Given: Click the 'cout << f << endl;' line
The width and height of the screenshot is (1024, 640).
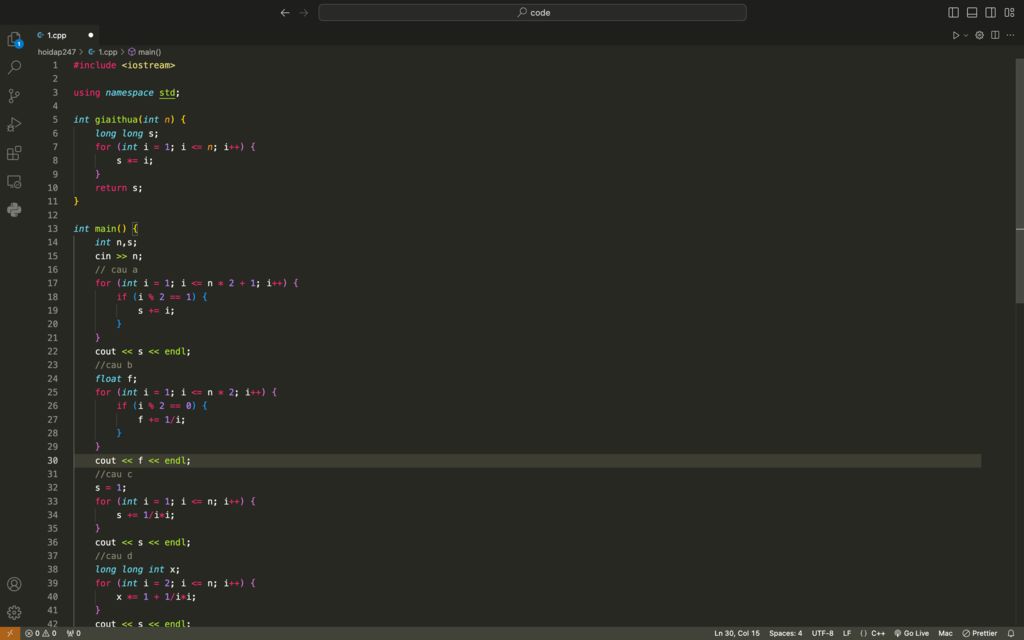Looking at the screenshot, I should click(x=142, y=460).
